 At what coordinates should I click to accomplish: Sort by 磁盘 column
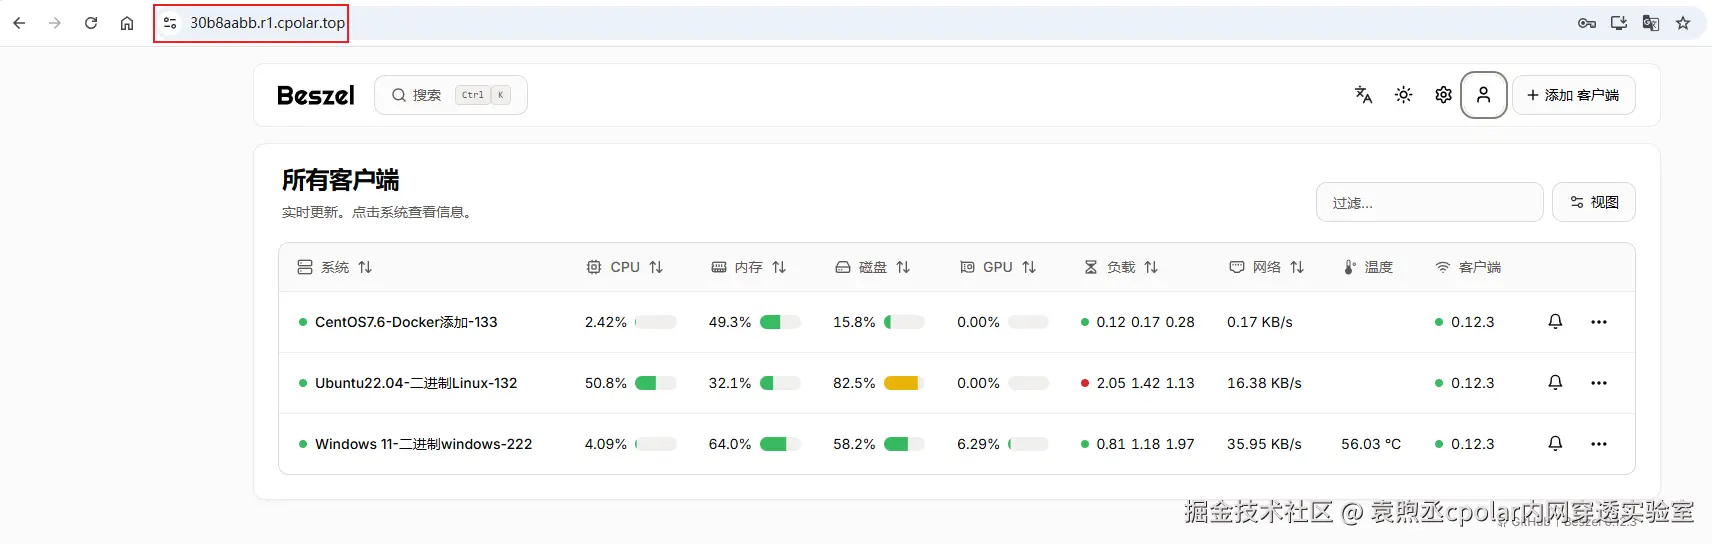click(x=873, y=267)
